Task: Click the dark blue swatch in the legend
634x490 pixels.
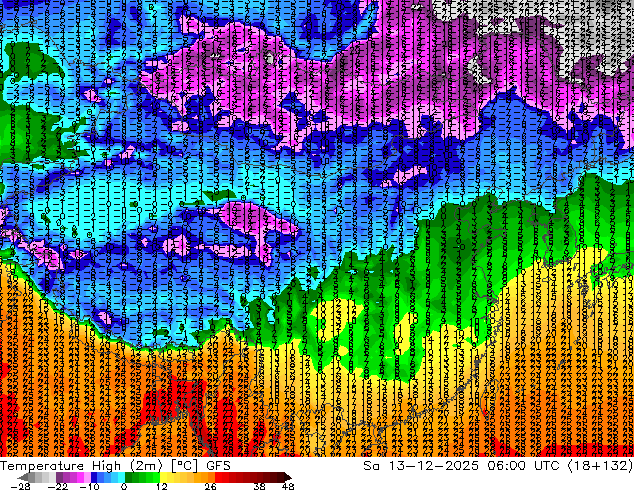Action: tap(94, 477)
